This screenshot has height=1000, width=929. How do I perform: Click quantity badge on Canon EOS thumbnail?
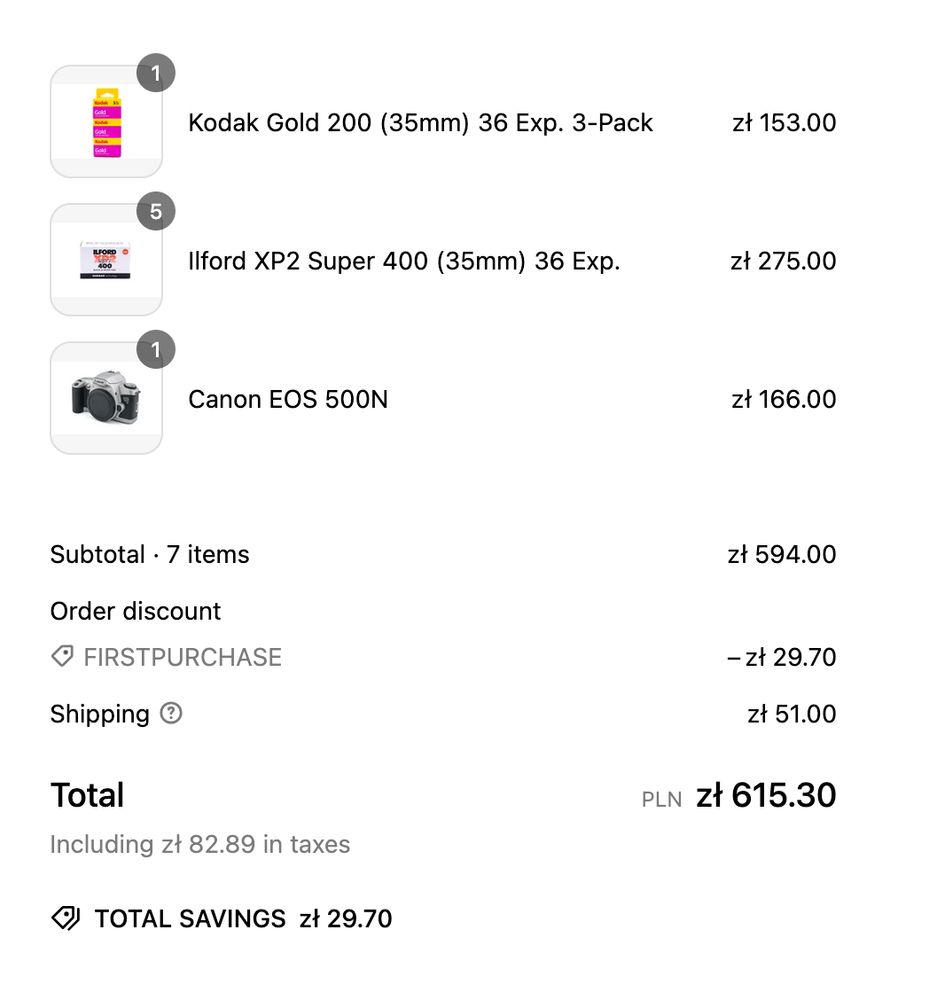click(x=156, y=350)
